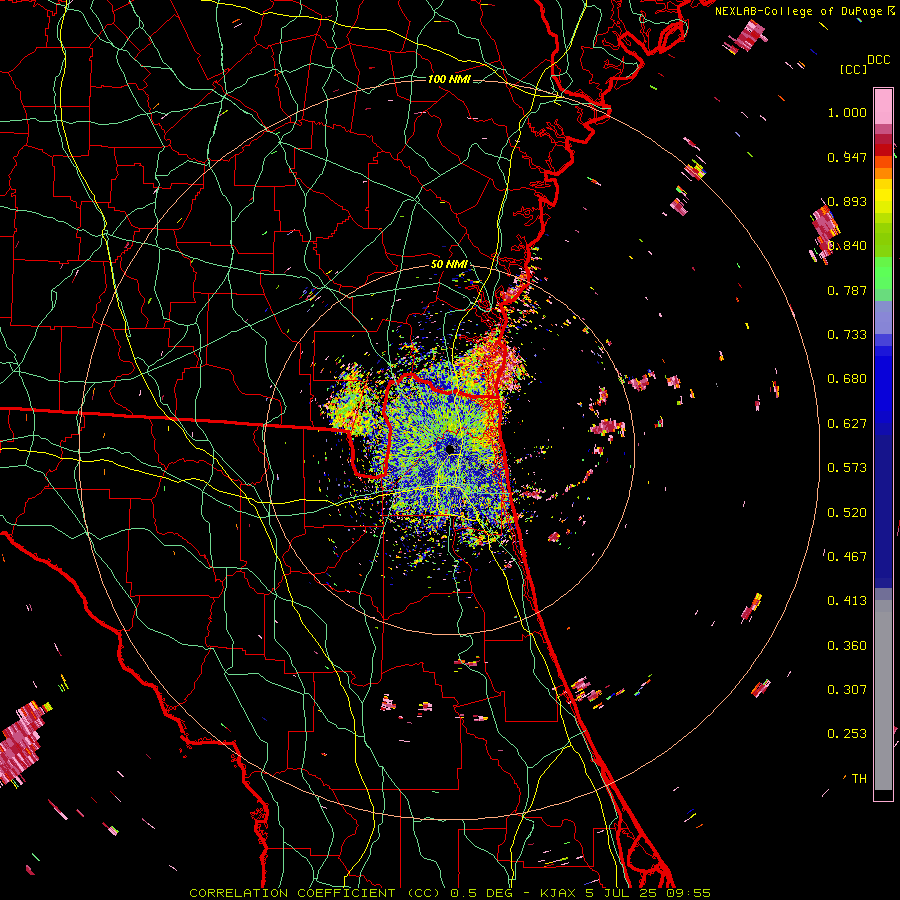Select the 0.893 scale value
Viewport: 900px width, 900px height.
click(847, 201)
